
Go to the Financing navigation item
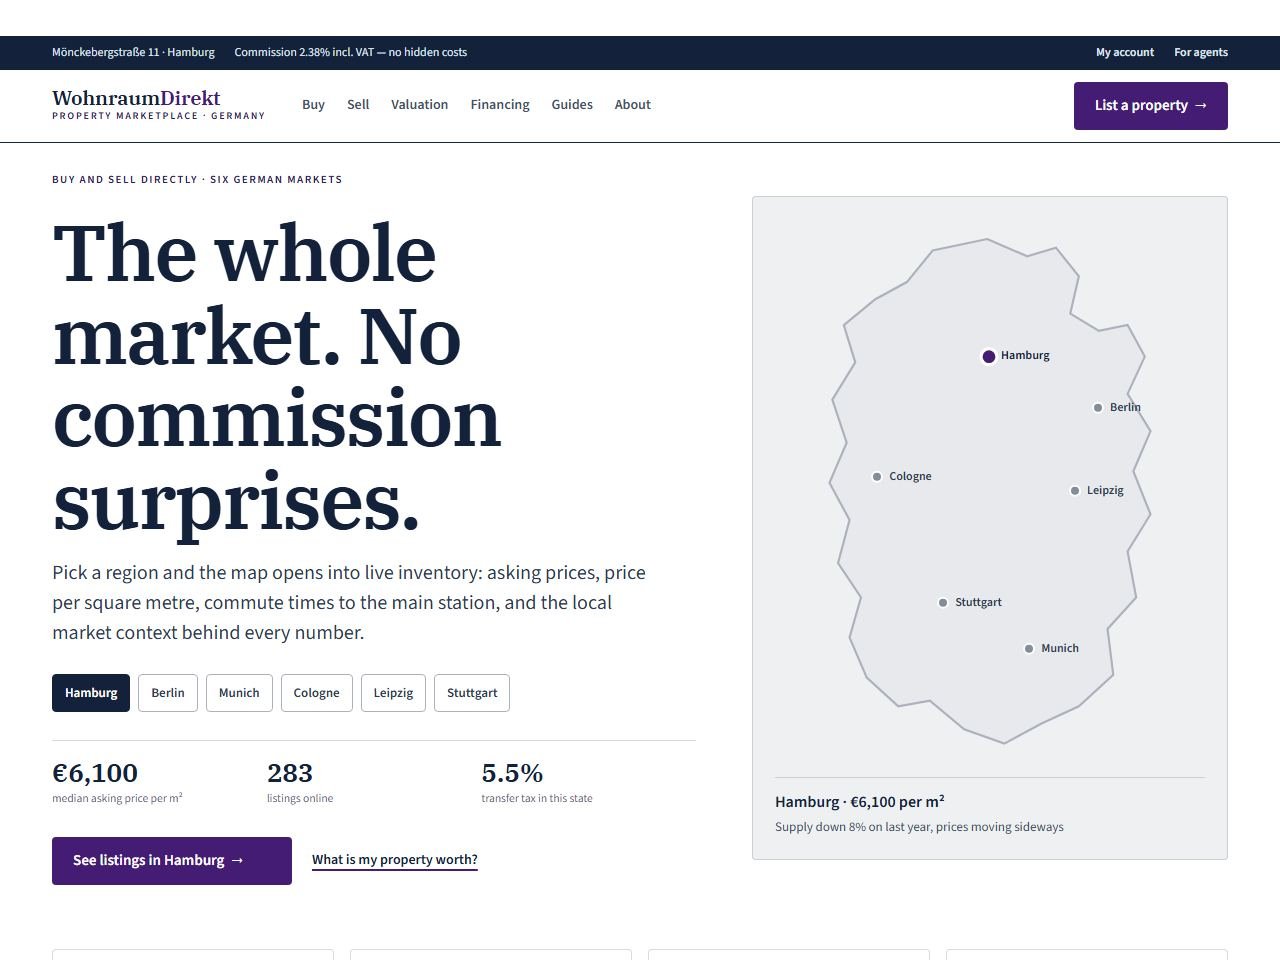click(x=500, y=104)
